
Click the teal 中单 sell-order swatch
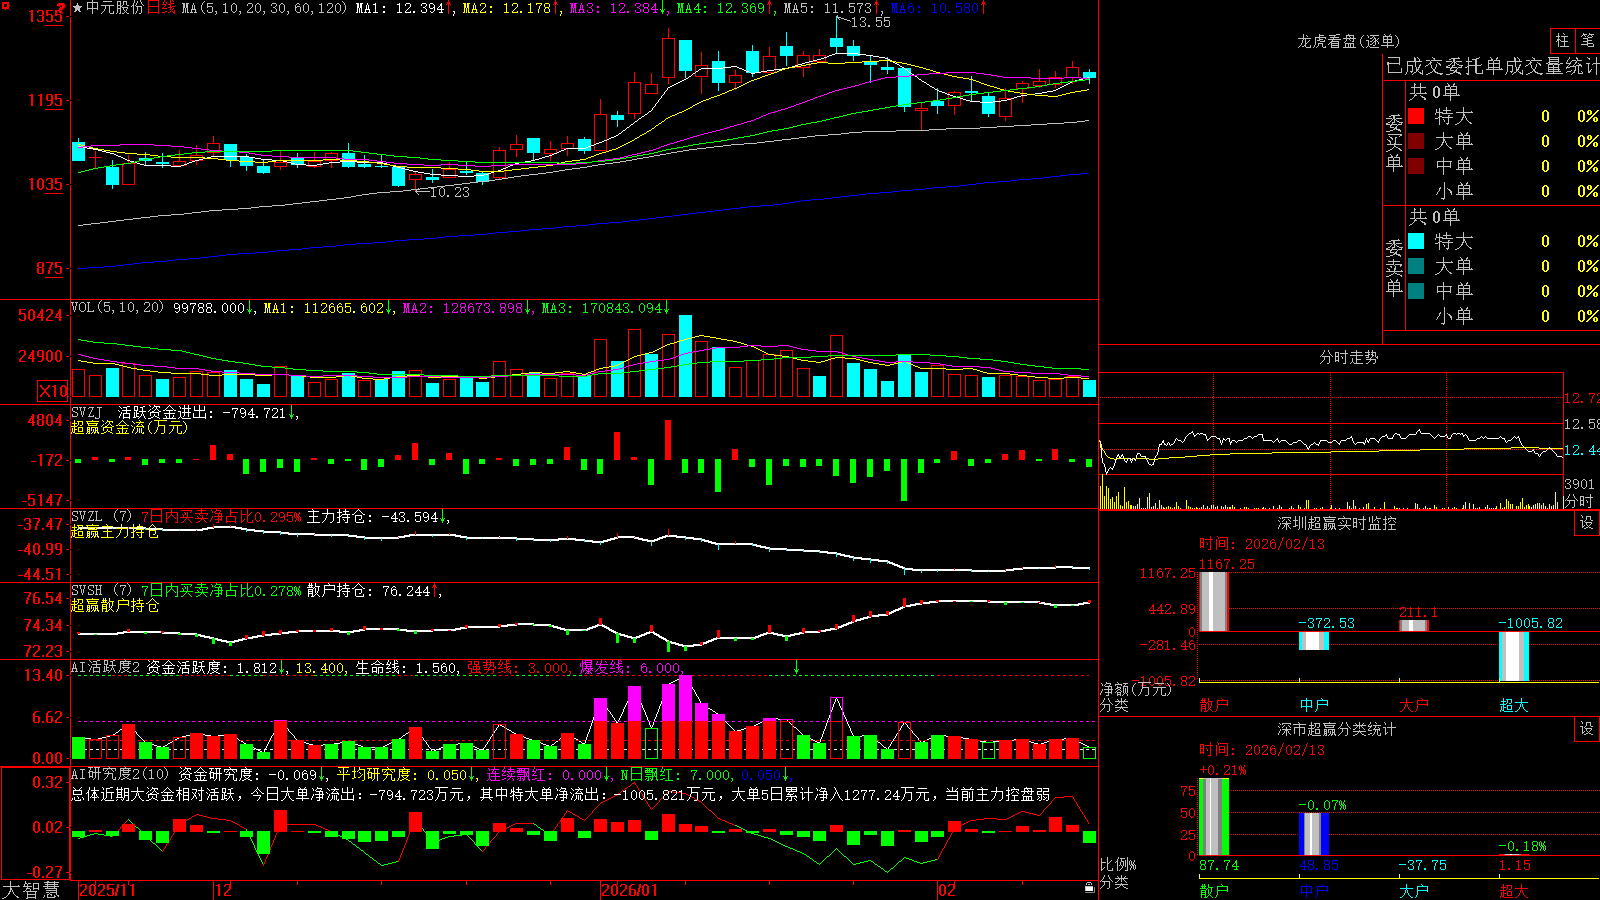[1416, 291]
